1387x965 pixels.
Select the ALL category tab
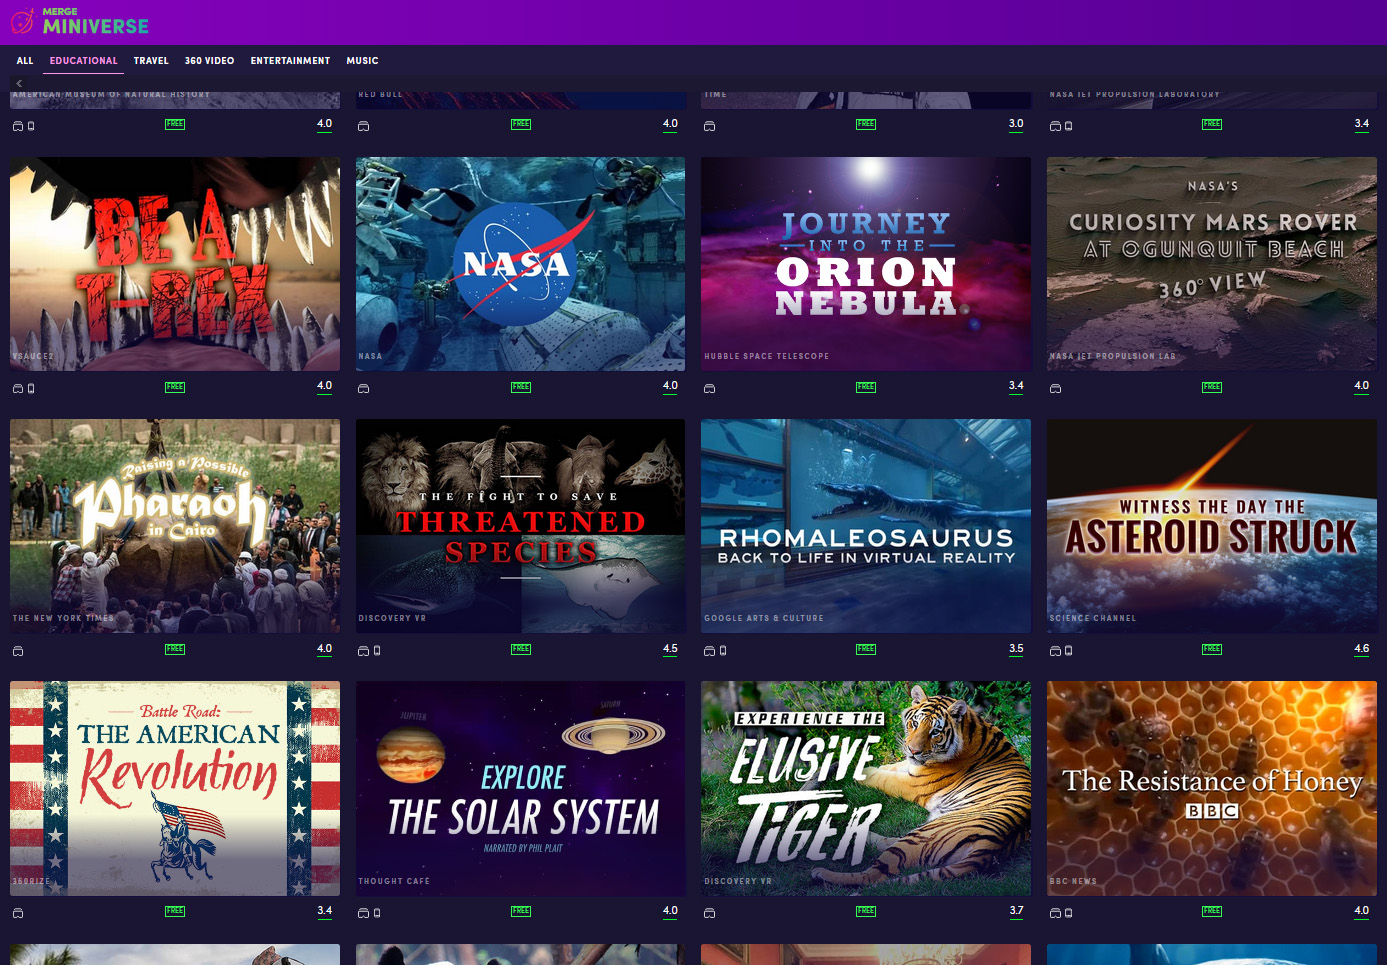tap(25, 61)
